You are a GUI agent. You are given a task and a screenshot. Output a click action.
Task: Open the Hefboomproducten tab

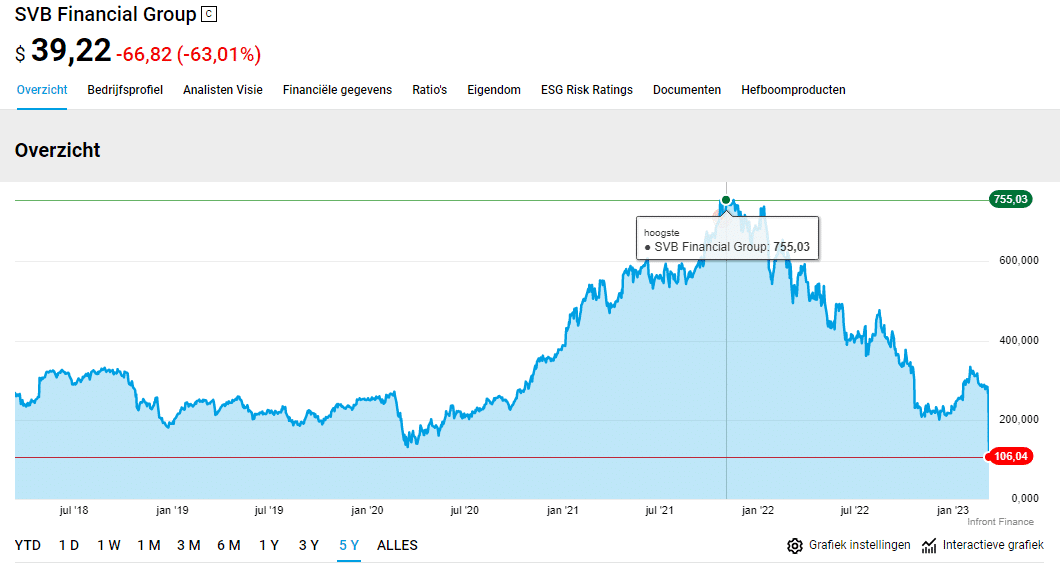[793, 90]
